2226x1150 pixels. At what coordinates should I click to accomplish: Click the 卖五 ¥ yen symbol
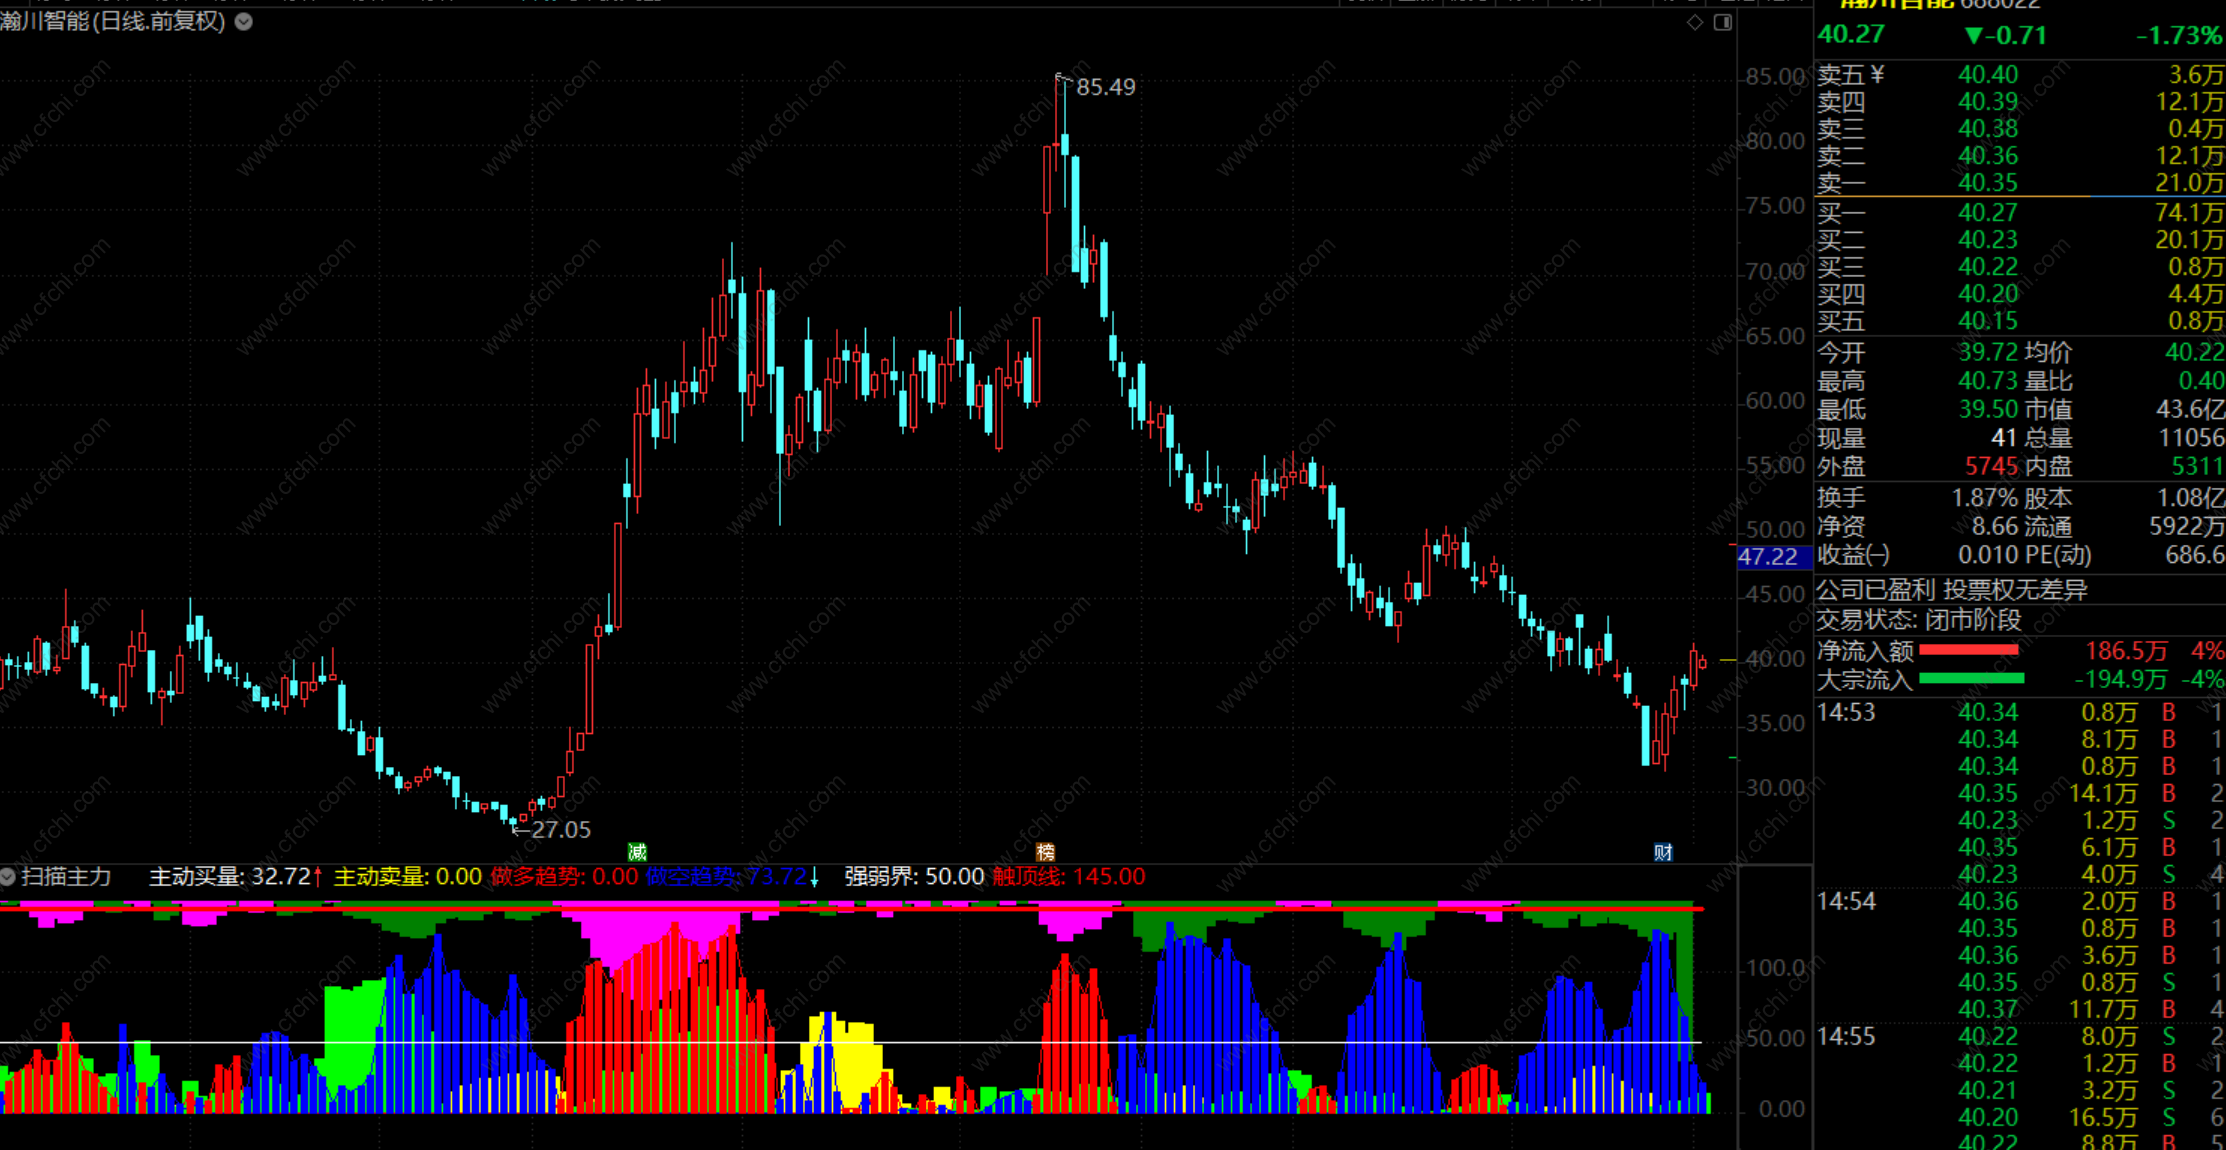tap(1877, 75)
